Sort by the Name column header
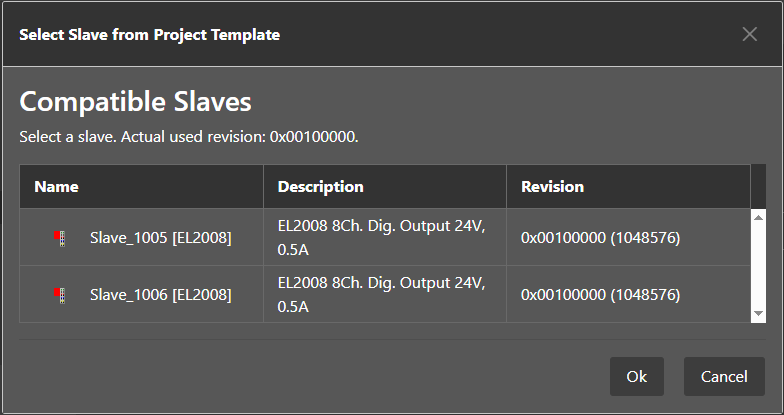This screenshot has width=784, height=415. coord(57,187)
